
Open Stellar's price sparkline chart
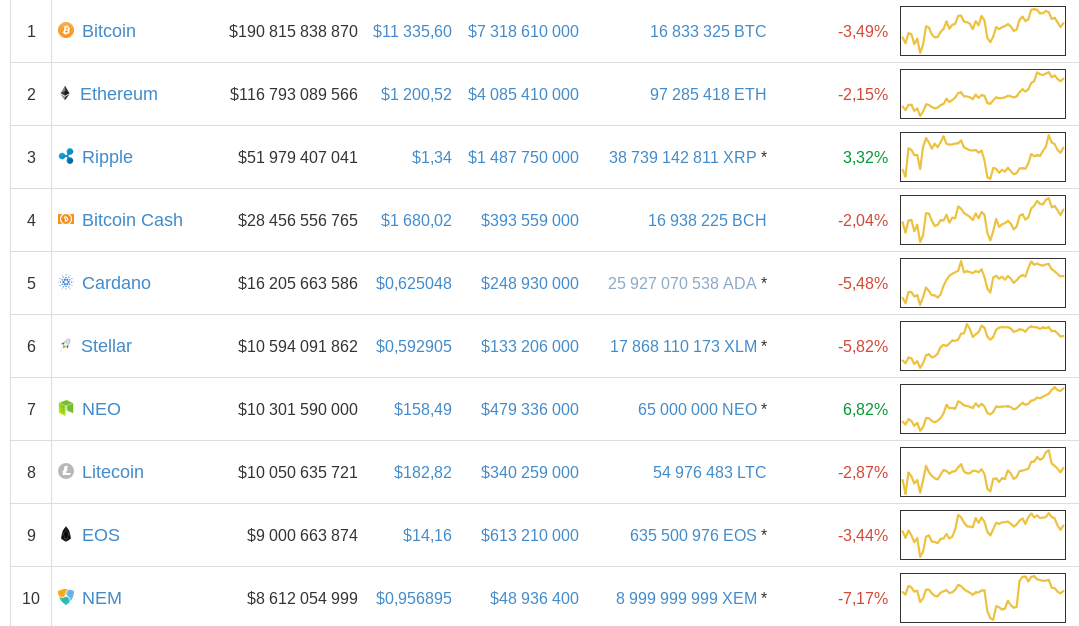(x=983, y=346)
